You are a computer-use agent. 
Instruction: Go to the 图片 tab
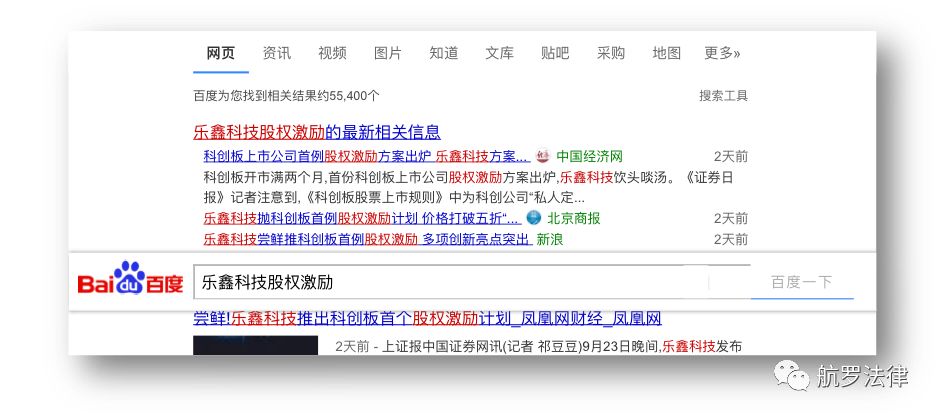click(x=387, y=53)
